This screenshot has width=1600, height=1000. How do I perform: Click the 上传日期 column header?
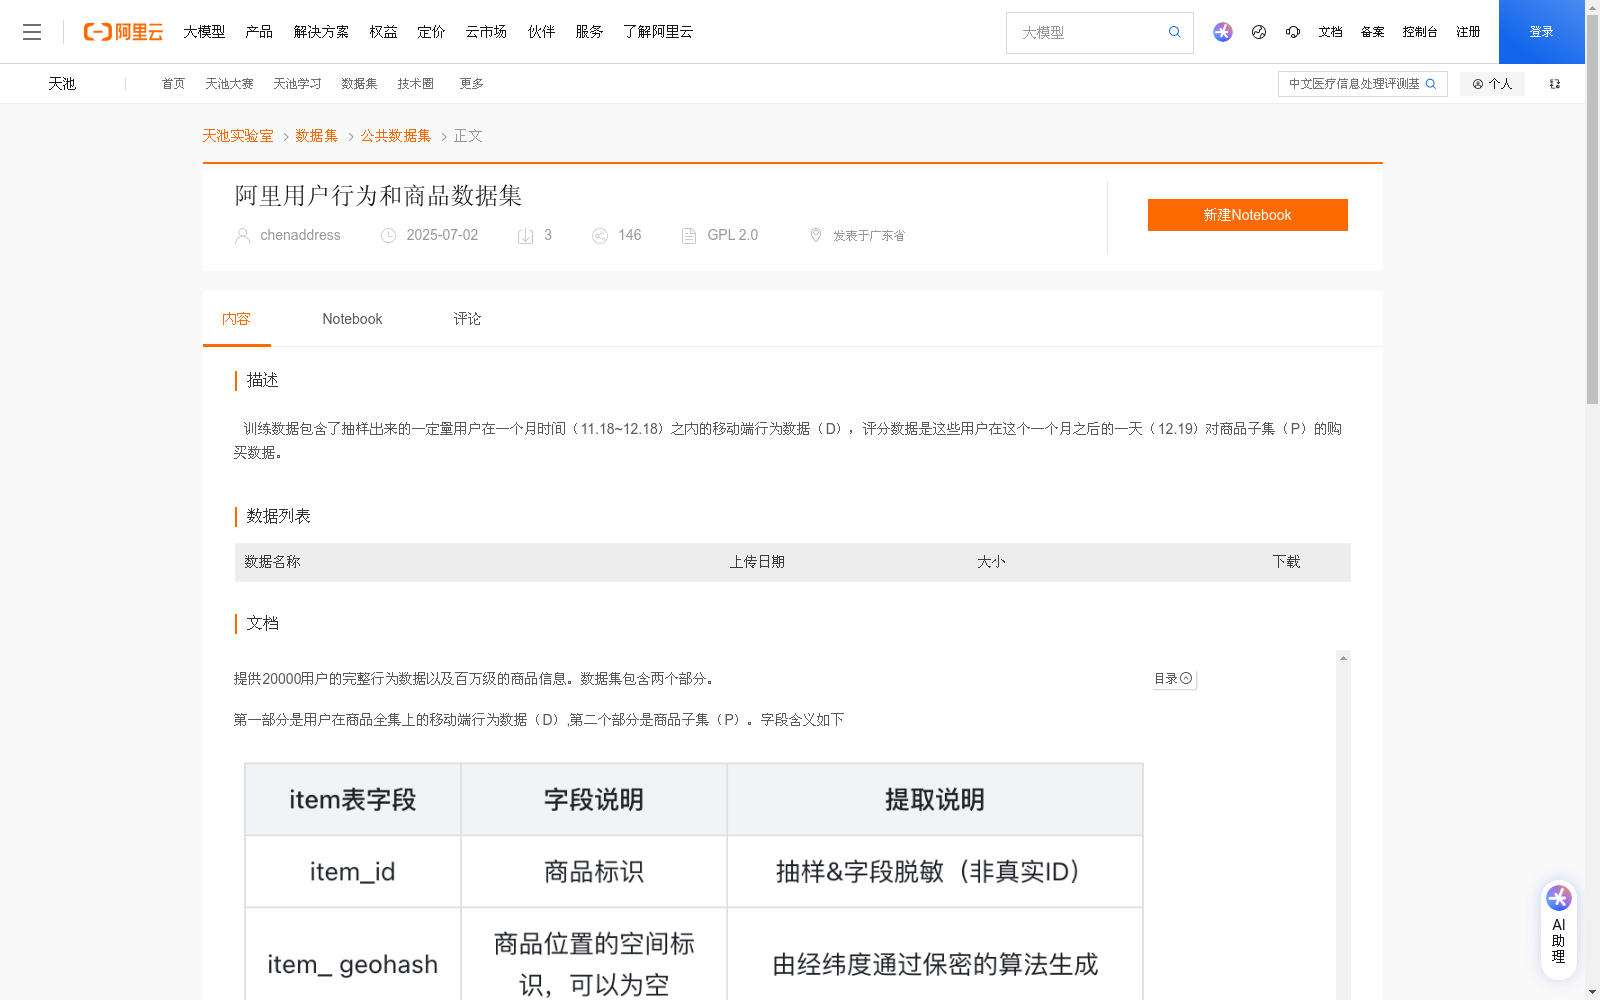coord(757,562)
